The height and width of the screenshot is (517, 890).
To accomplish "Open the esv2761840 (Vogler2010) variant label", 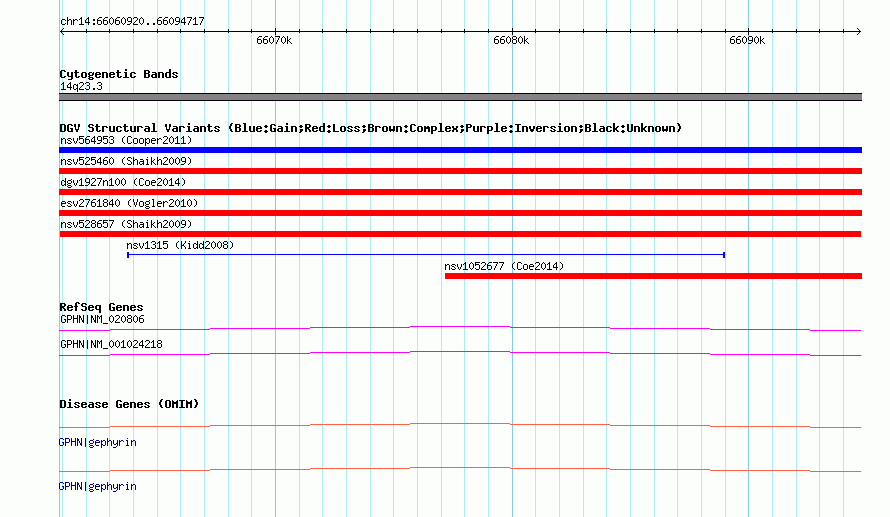I will [x=129, y=203].
